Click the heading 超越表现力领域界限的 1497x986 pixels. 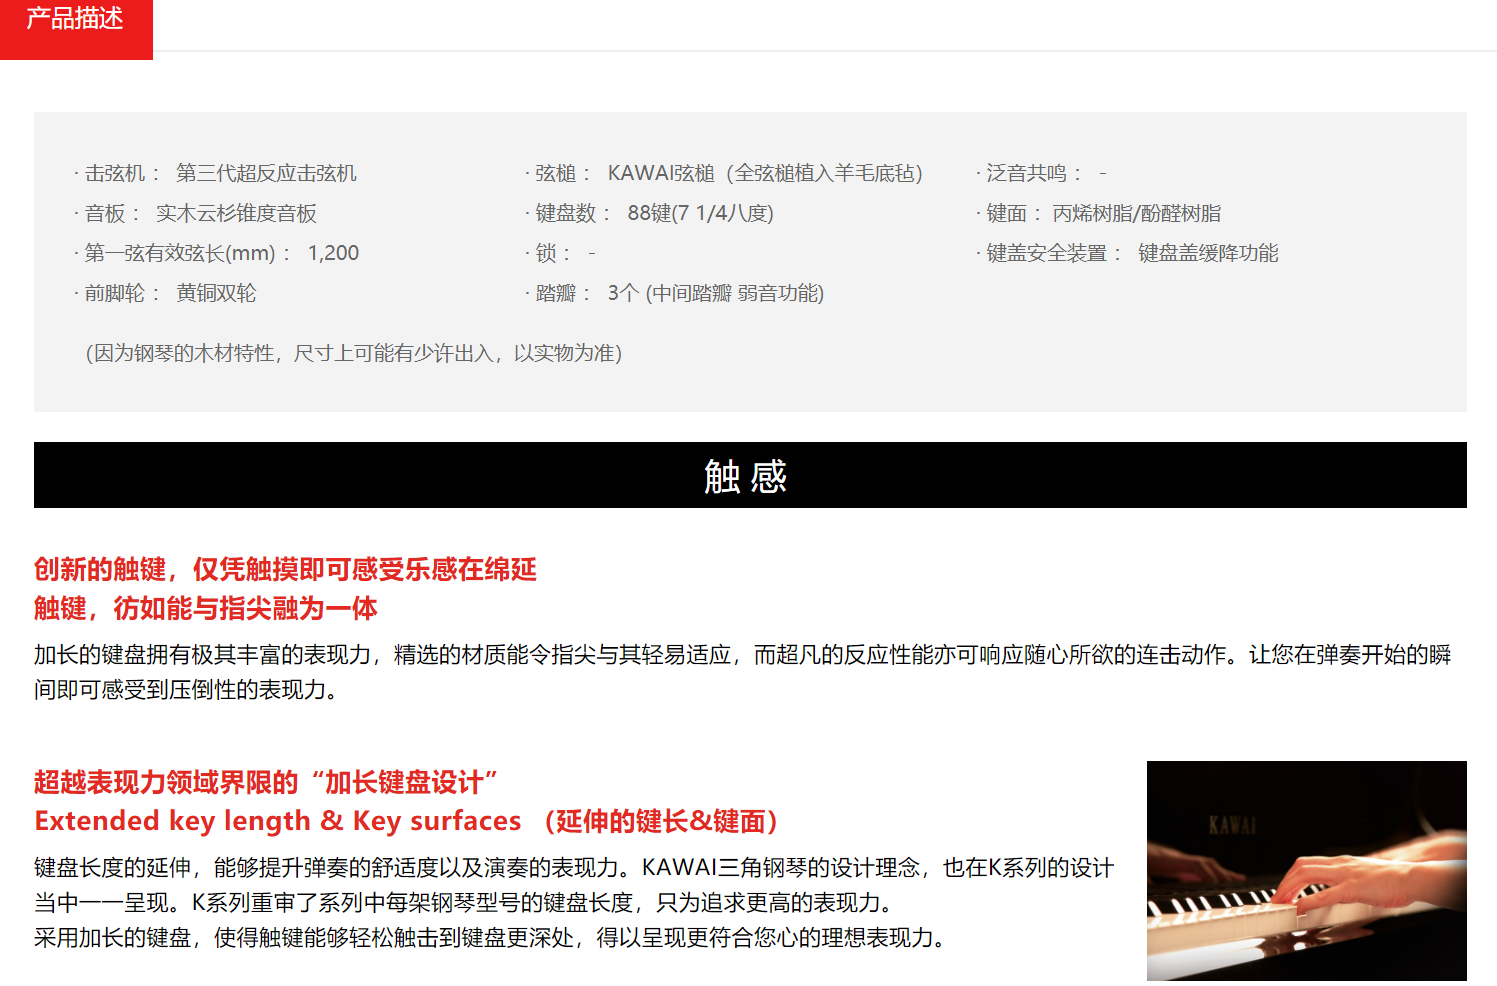(266, 782)
